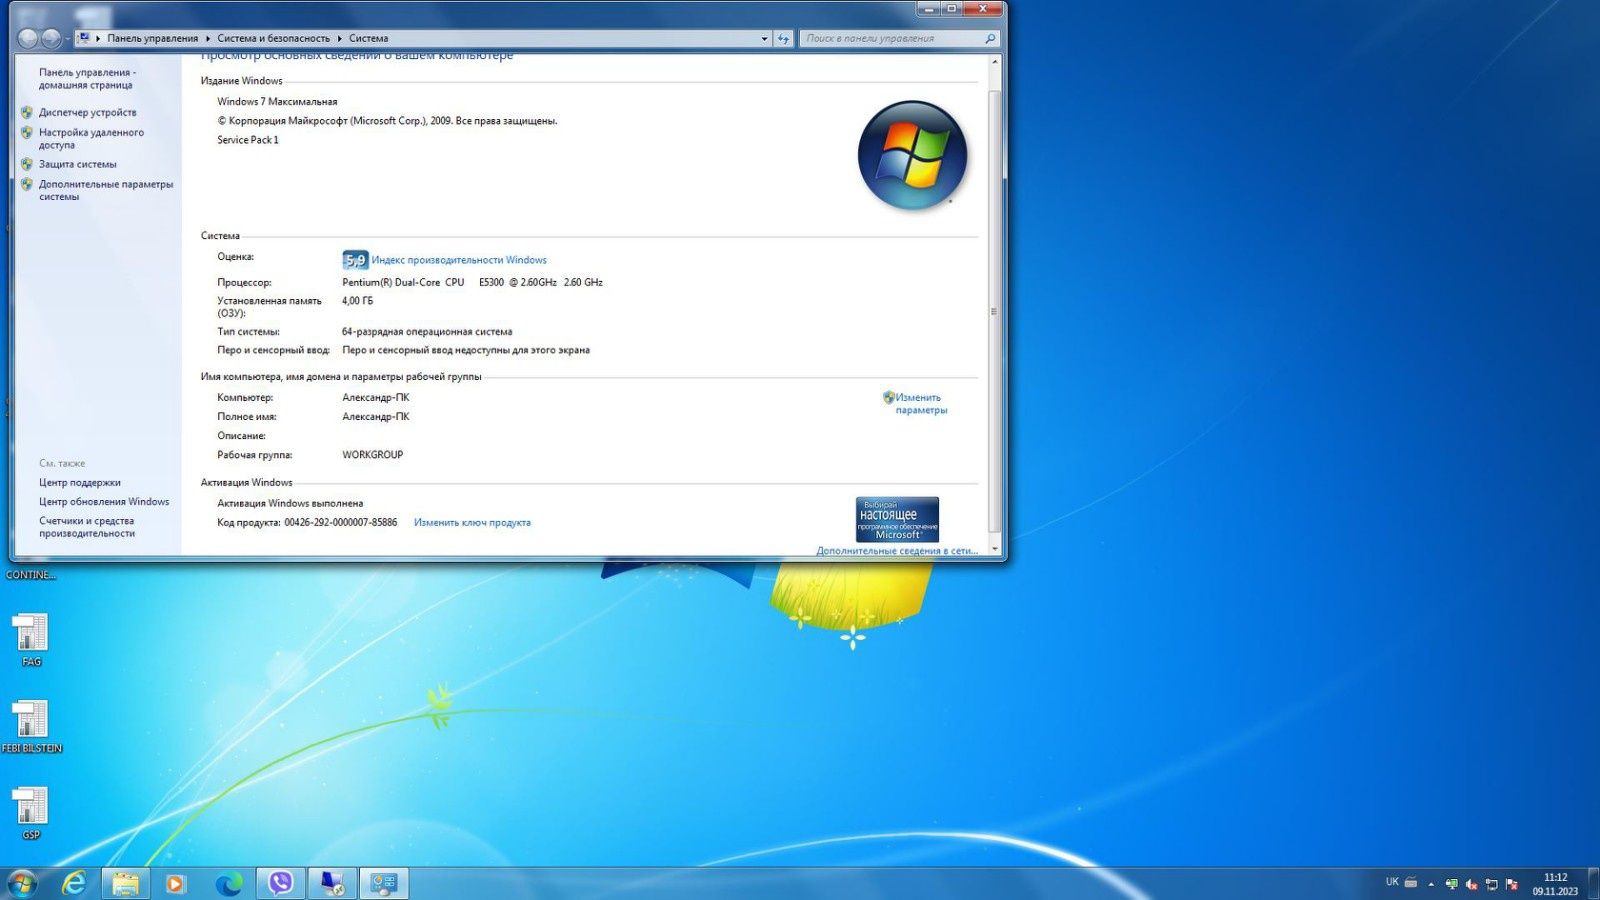Expand arrow after Система и безопасность breadcrumb
The image size is (1600, 900).
(339, 38)
